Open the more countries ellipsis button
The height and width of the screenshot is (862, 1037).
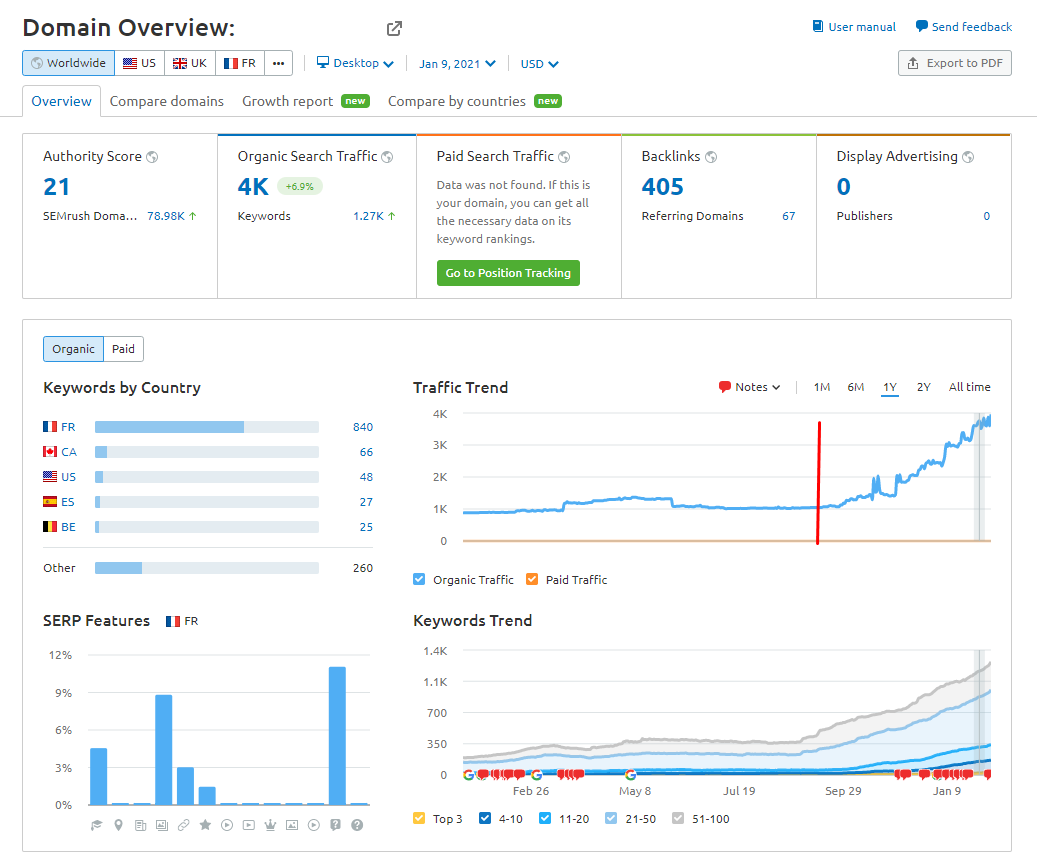(278, 63)
